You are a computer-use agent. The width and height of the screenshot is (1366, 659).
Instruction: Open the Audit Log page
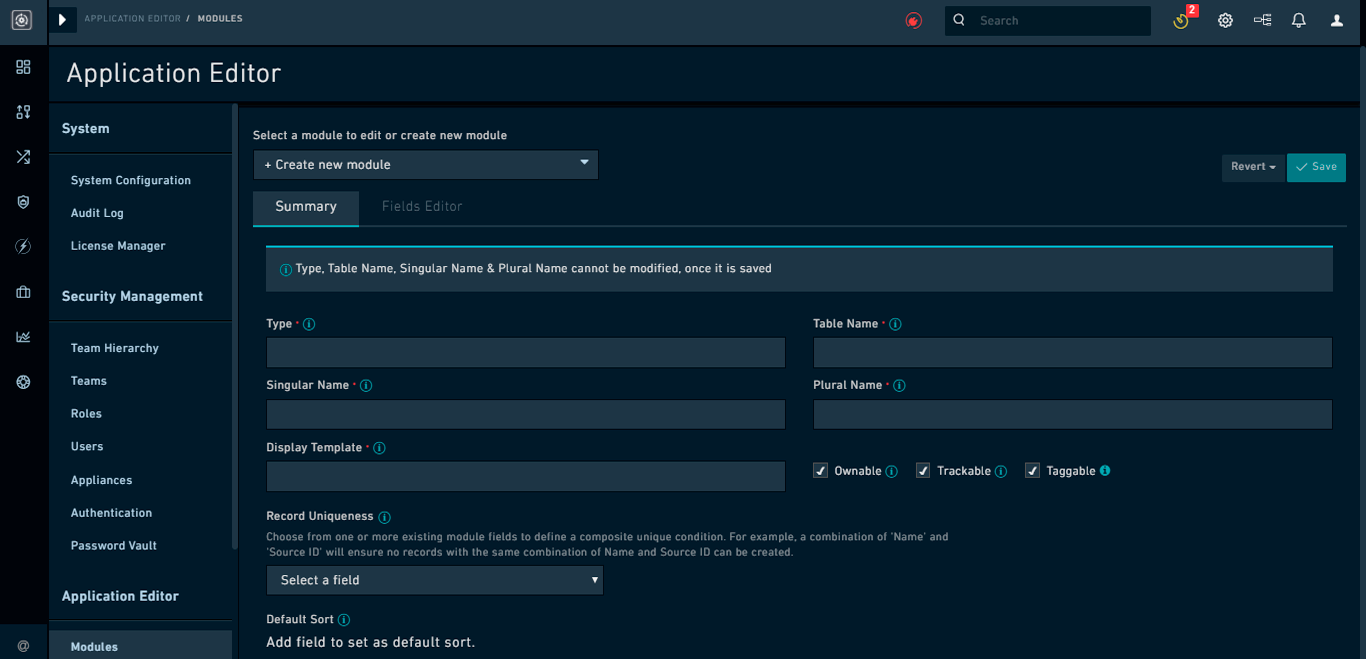pos(96,213)
